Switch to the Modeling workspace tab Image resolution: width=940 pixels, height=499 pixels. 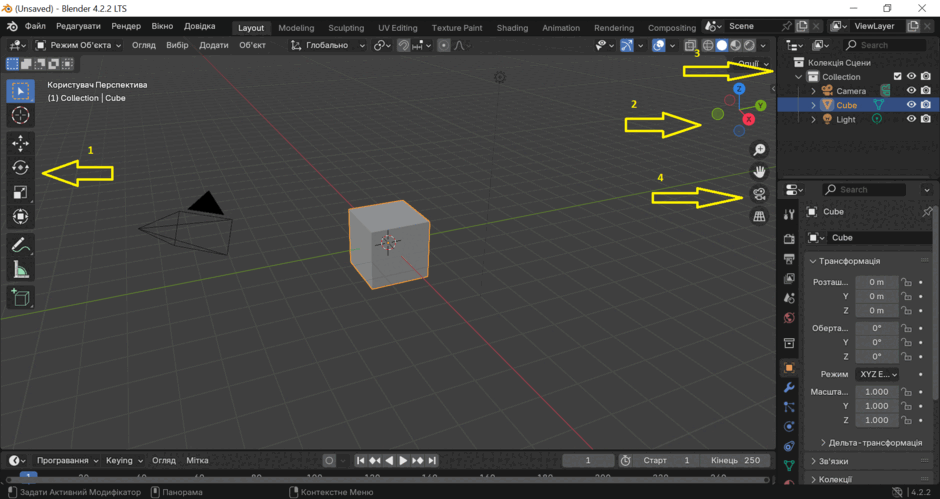point(296,28)
